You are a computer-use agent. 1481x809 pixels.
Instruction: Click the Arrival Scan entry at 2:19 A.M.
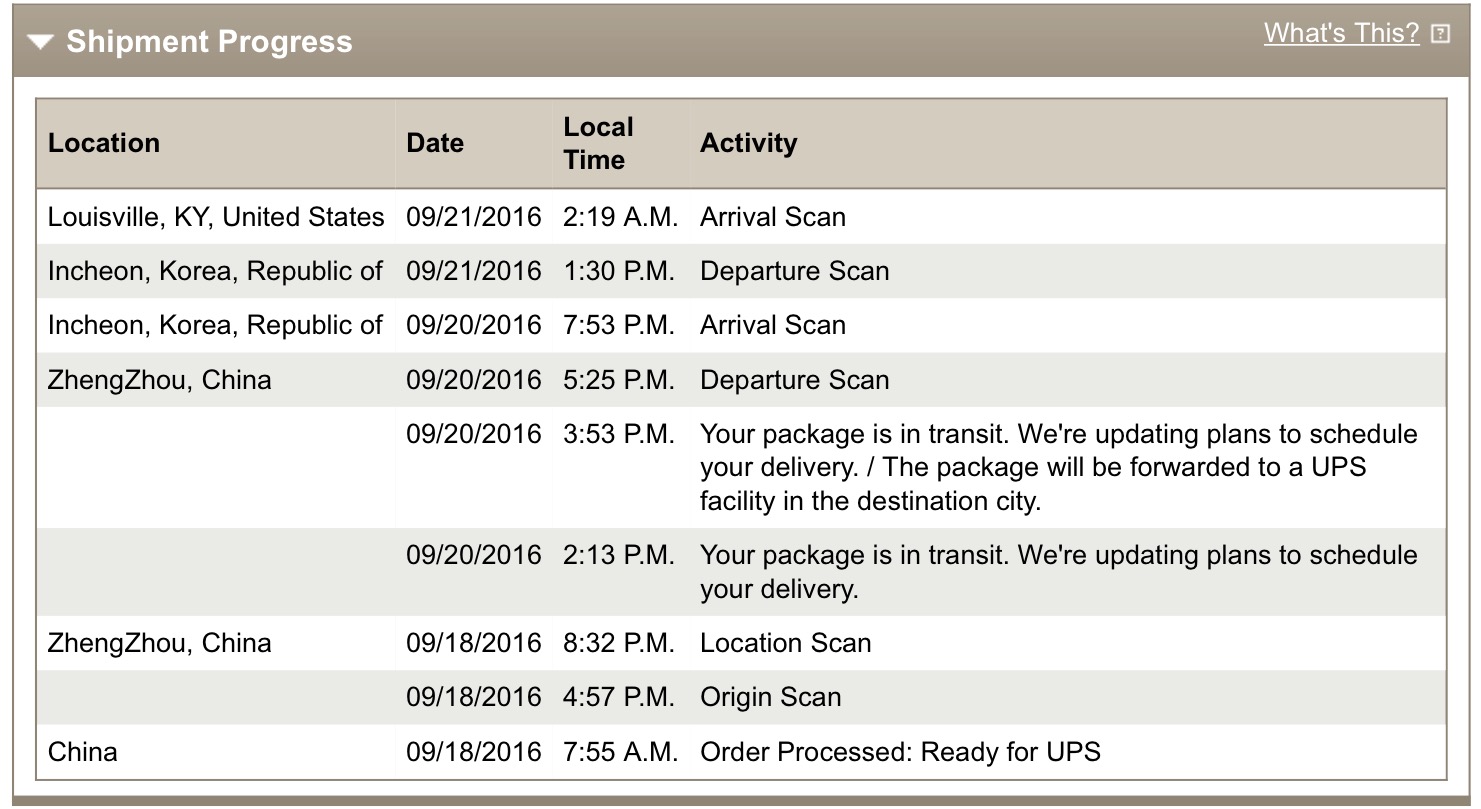click(x=773, y=217)
